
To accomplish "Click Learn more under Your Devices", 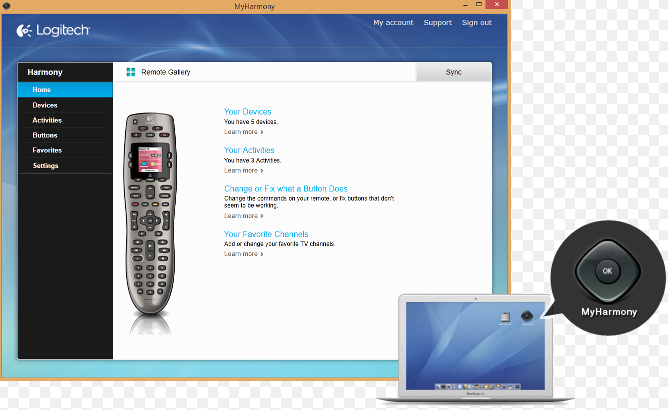I will coord(244,132).
